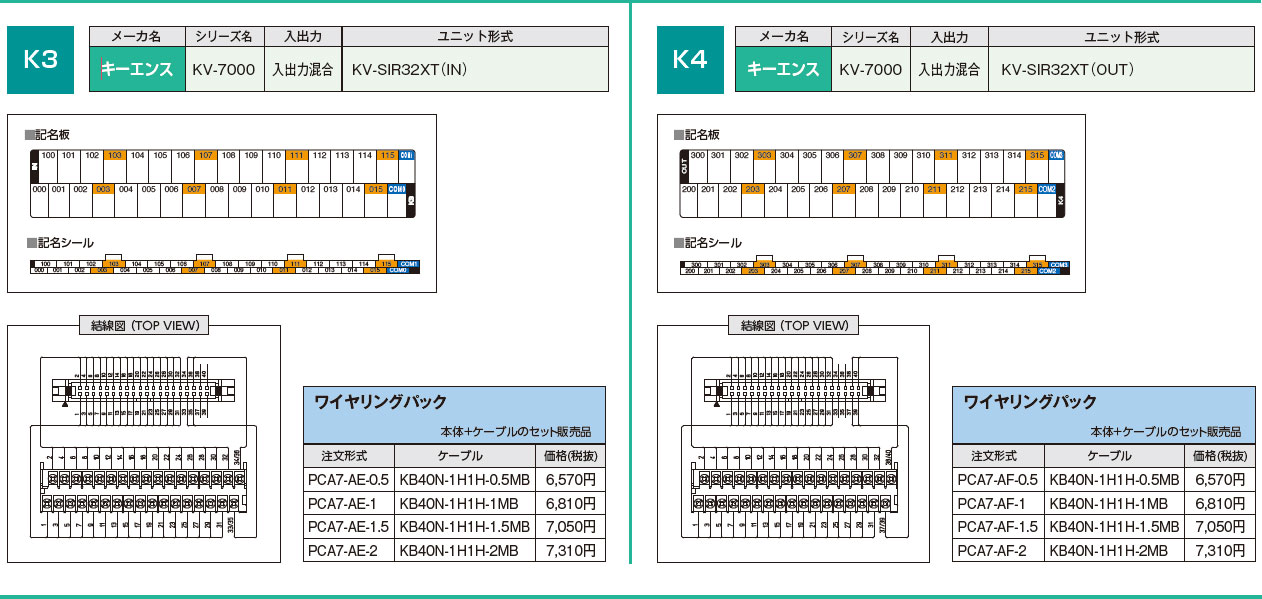Select order model PCA7-AF-2
Image resolution: width=1262 pixels, height=599 pixels.
992,550
